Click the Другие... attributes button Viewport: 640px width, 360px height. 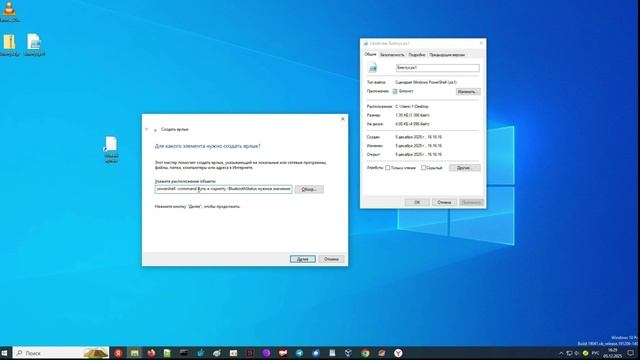point(464,168)
